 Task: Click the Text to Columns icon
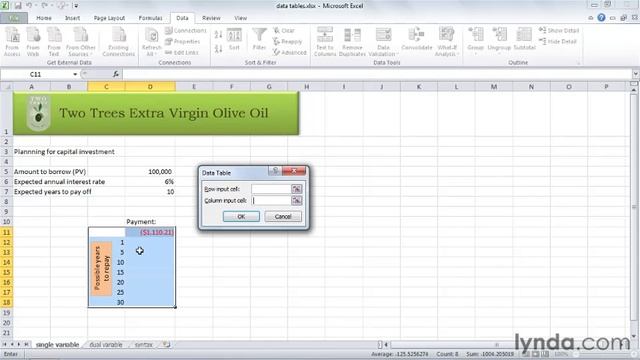coord(325,42)
